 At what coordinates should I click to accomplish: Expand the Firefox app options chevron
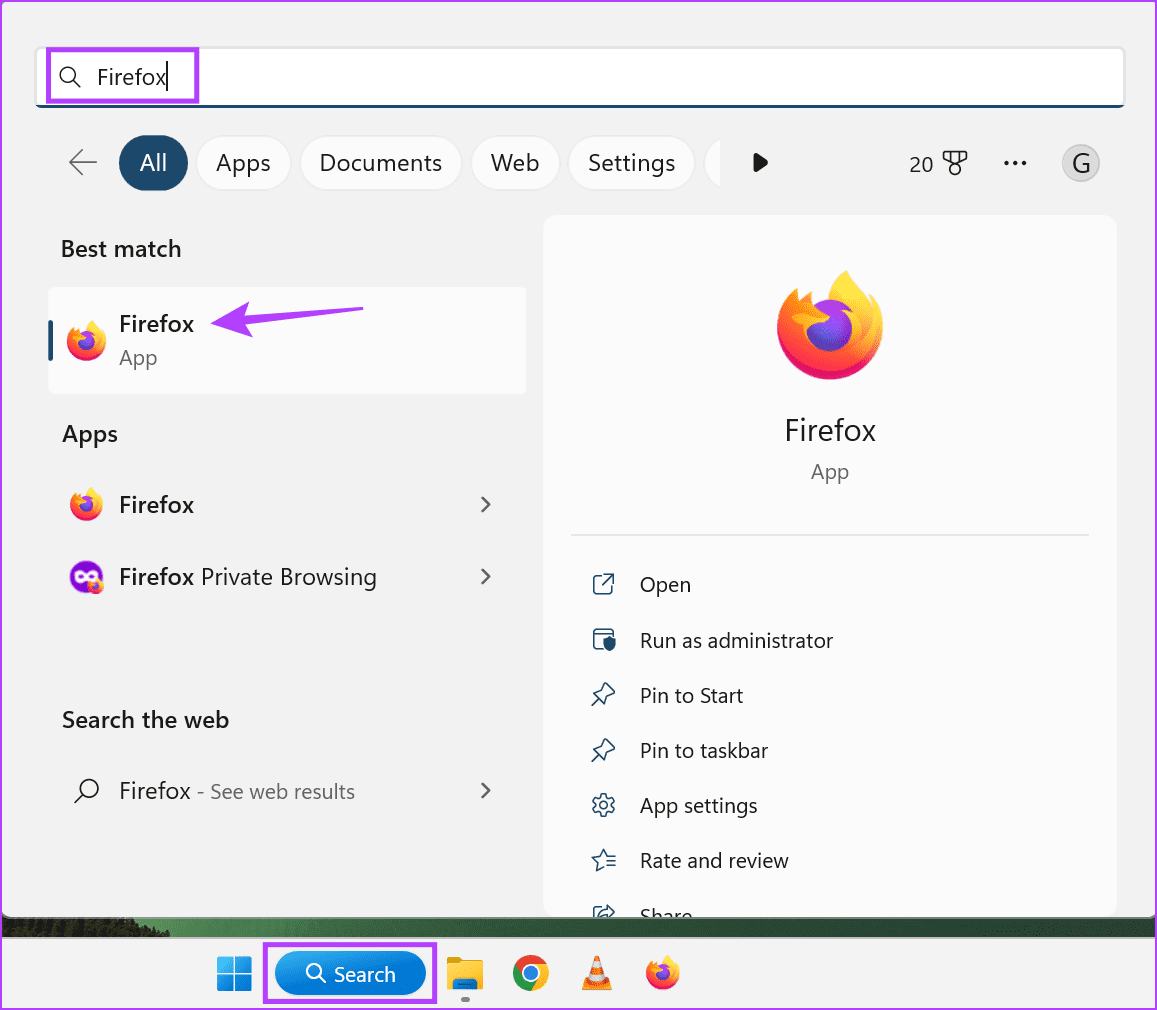point(486,505)
